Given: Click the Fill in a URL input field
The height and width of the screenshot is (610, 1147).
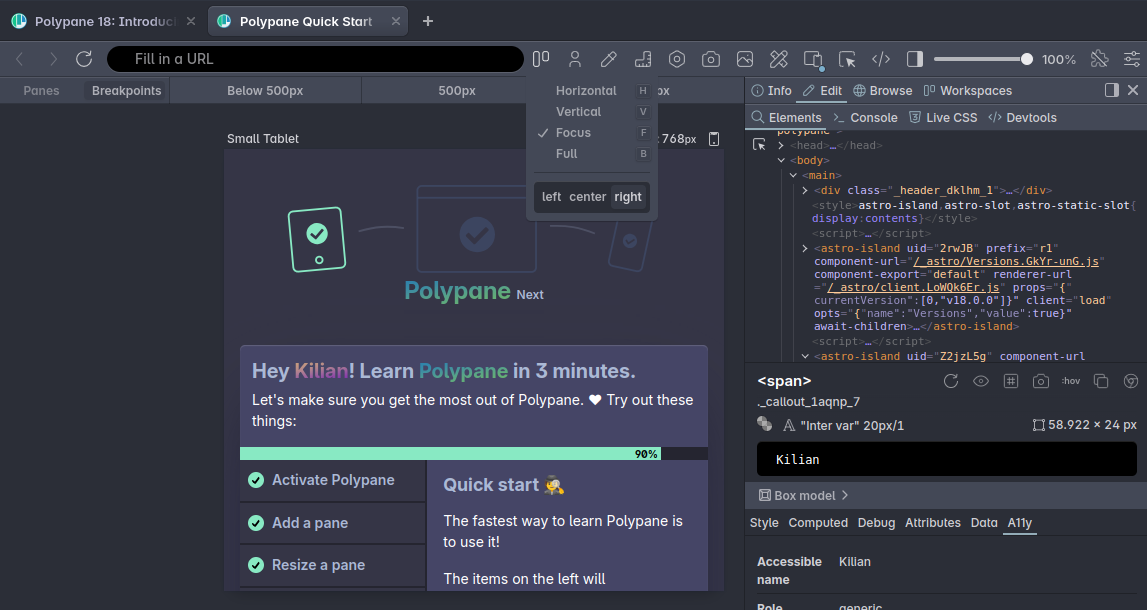Looking at the screenshot, I should coord(315,58).
